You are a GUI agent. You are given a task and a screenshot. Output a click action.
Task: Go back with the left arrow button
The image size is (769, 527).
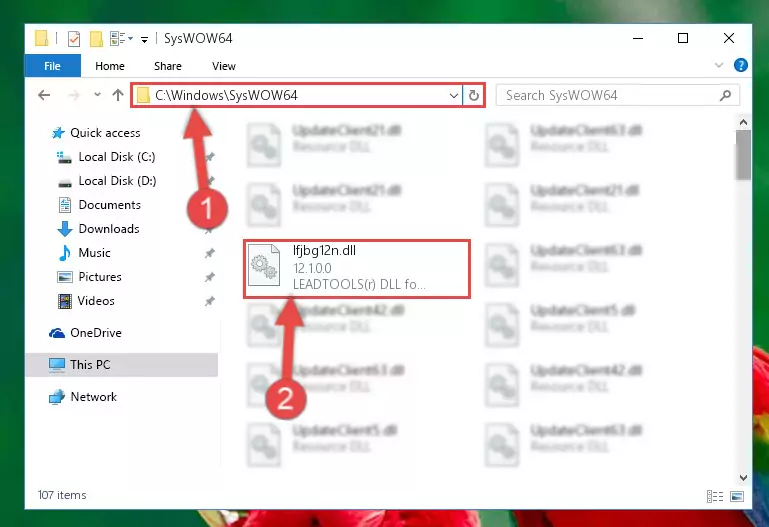[44, 95]
